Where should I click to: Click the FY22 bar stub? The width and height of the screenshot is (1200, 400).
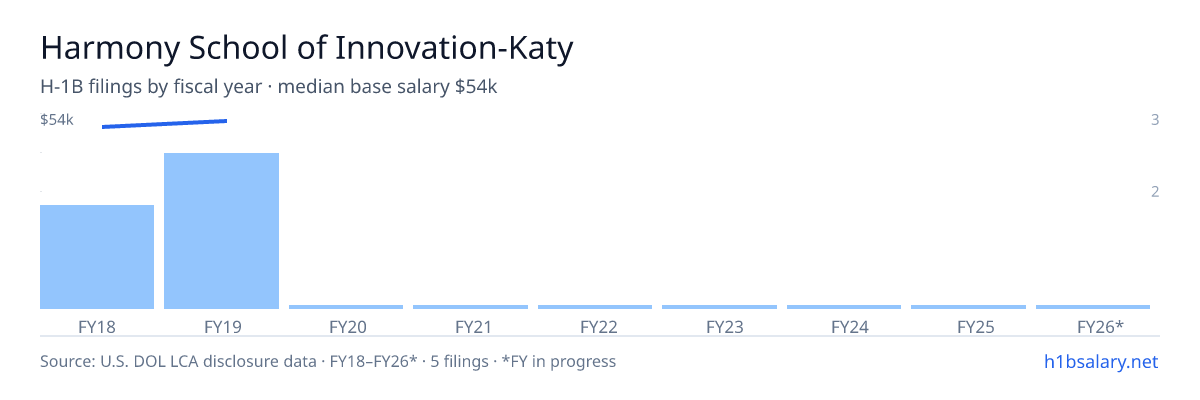click(x=595, y=307)
